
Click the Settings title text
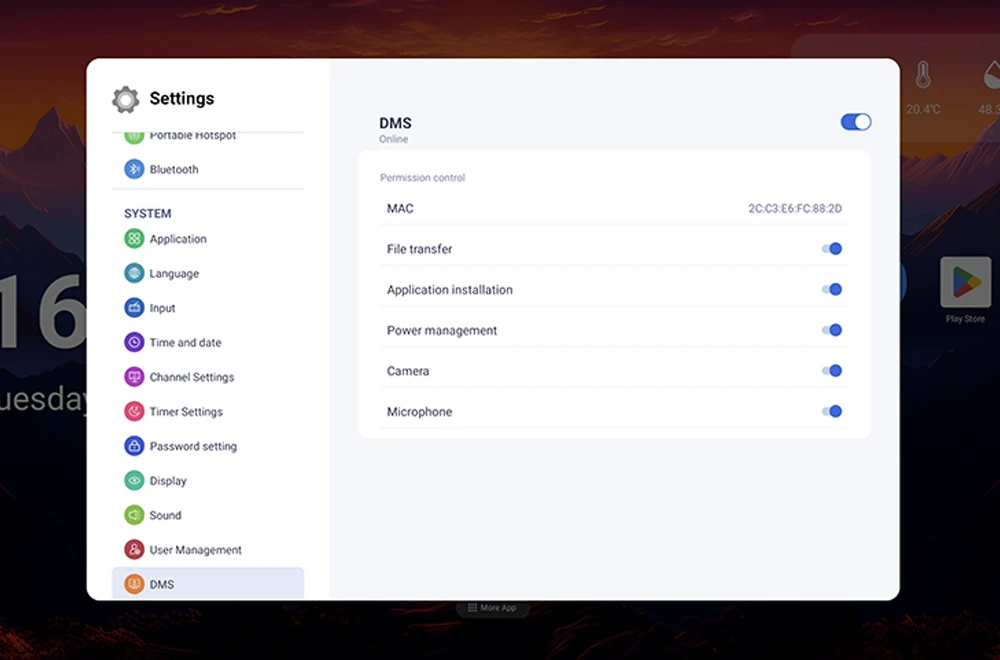tap(182, 98)
